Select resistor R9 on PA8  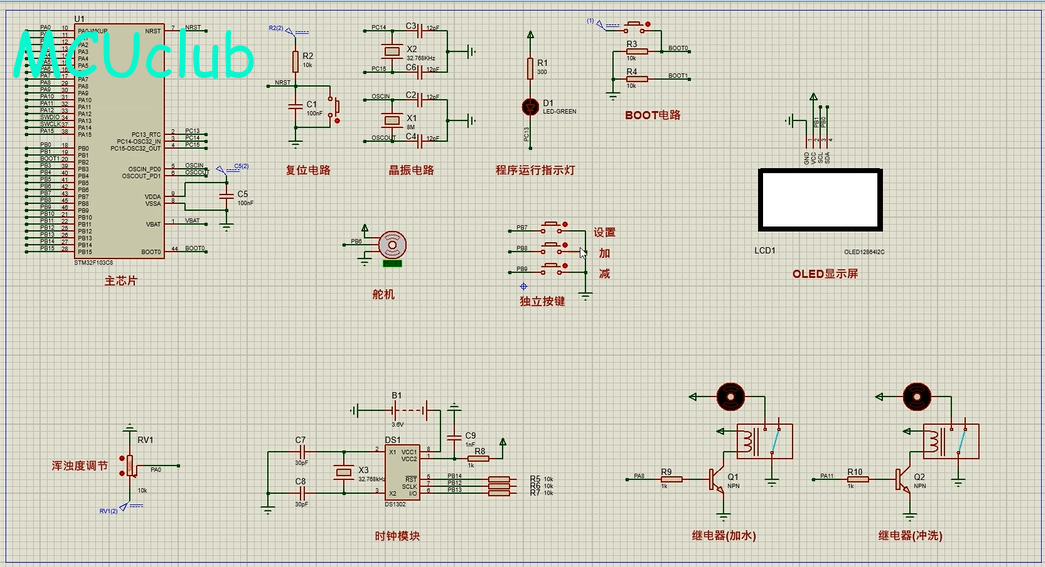point(671,479)
